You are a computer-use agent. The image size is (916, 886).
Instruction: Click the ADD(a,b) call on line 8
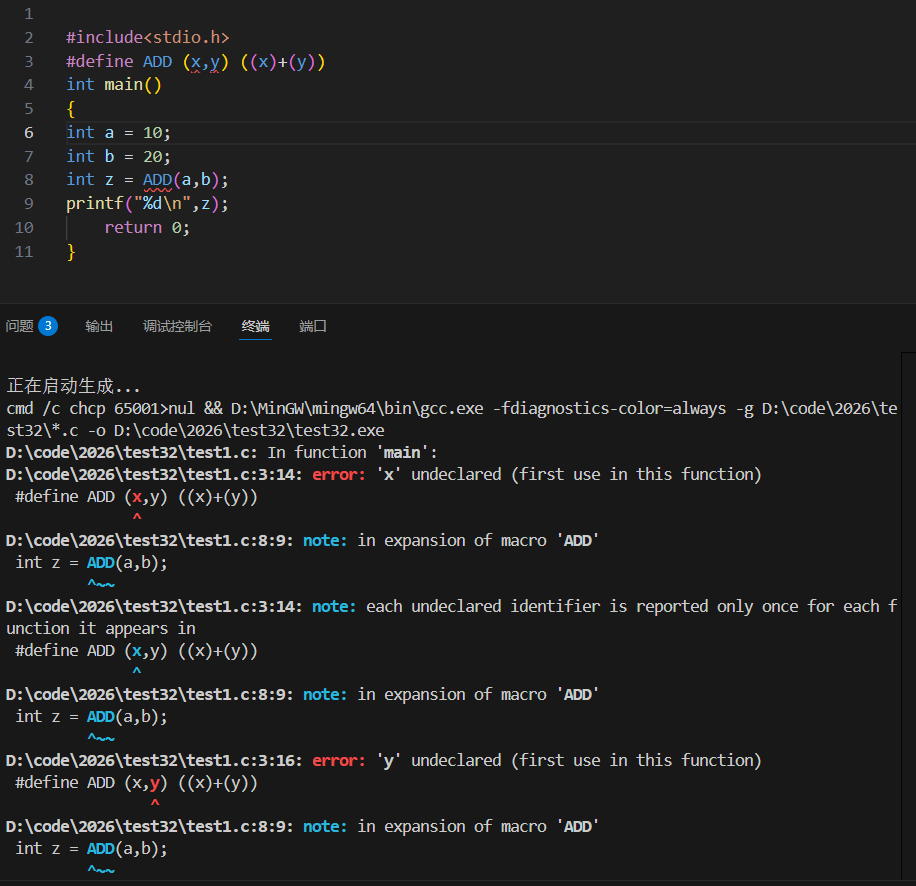181,180
